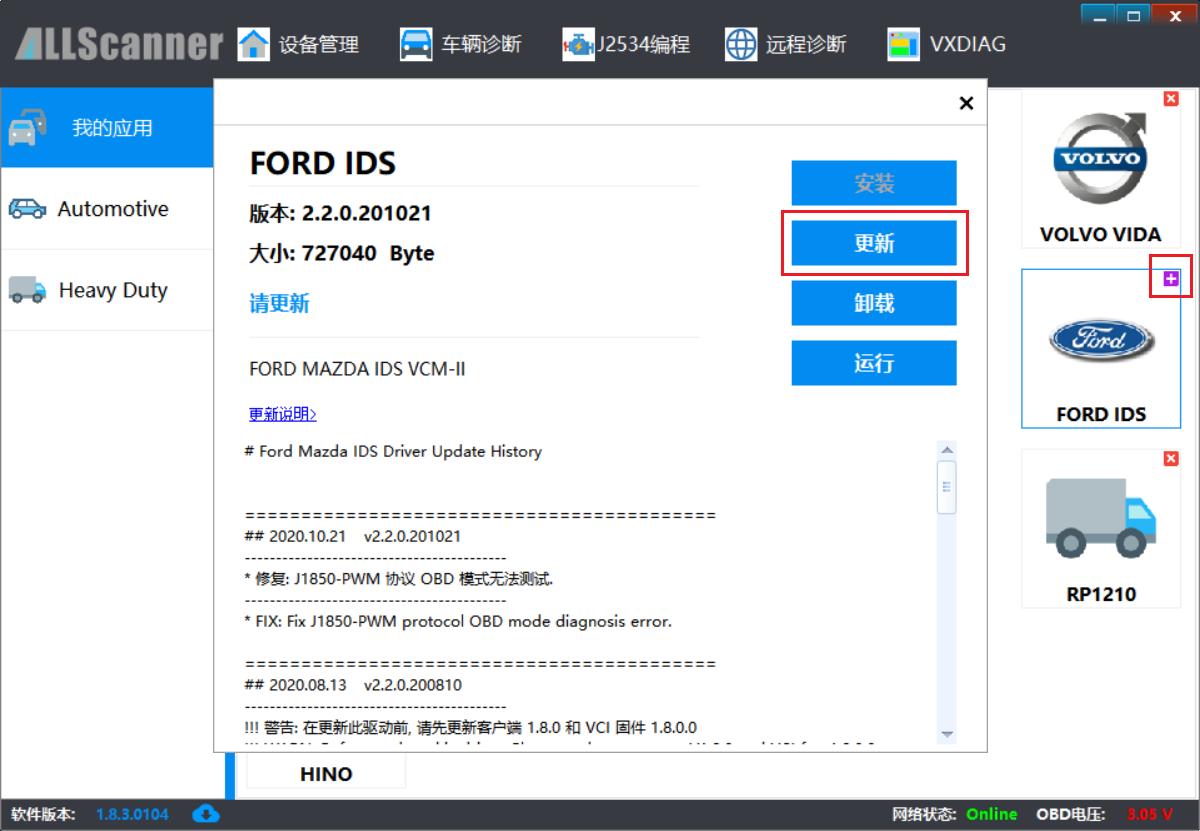
Task: Click the 设备管理 house icon
Action: pos(254,44)
